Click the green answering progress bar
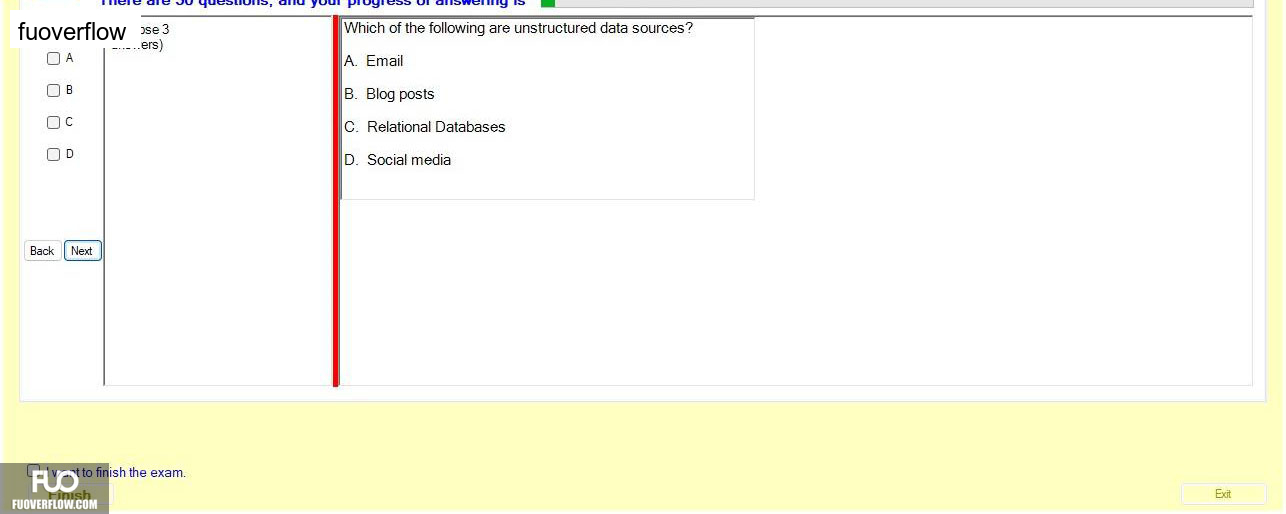 [x=548, y=3]
